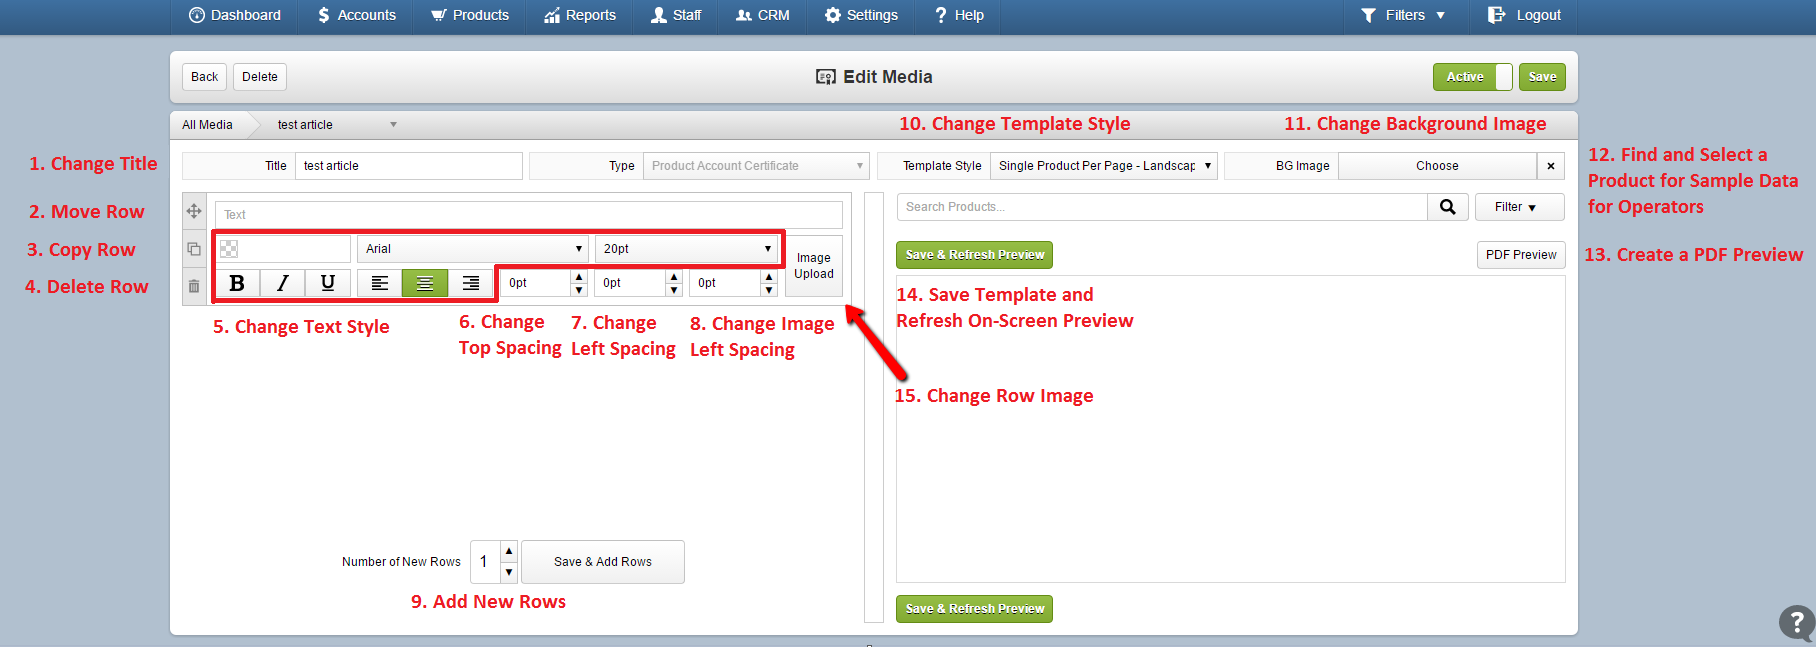Open the Accounts menu
Image resolution: width=1816 pixels, height=647 pixels.
pos(357,15)
